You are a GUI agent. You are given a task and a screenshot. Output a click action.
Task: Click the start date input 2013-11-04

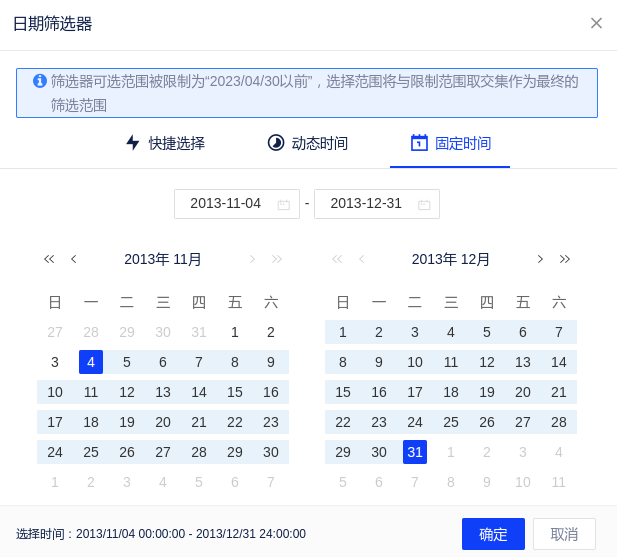[226, 203]
